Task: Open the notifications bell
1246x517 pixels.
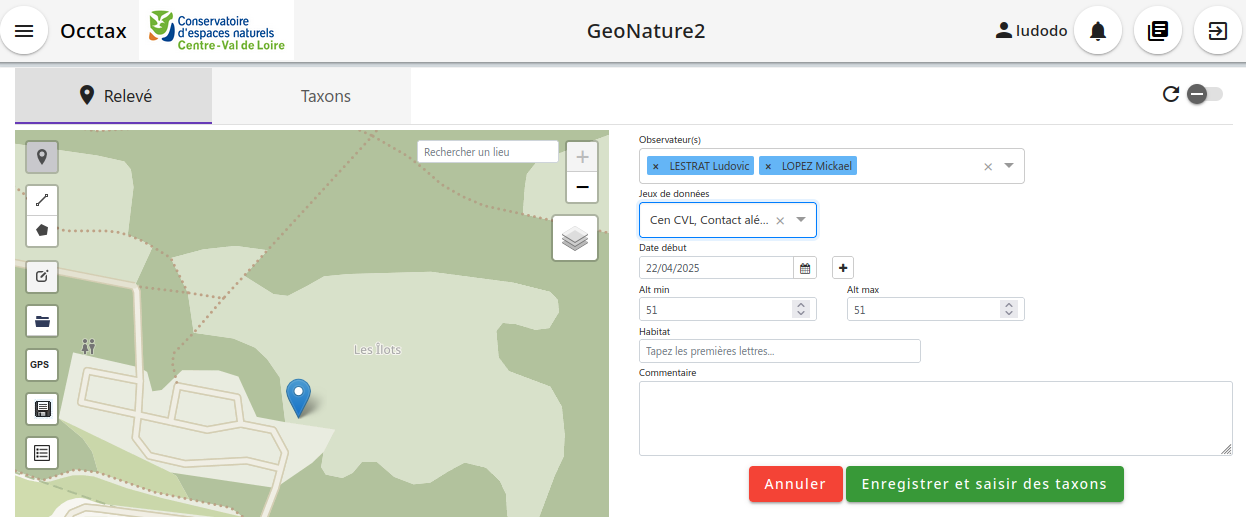Action: coord(1098,31)
